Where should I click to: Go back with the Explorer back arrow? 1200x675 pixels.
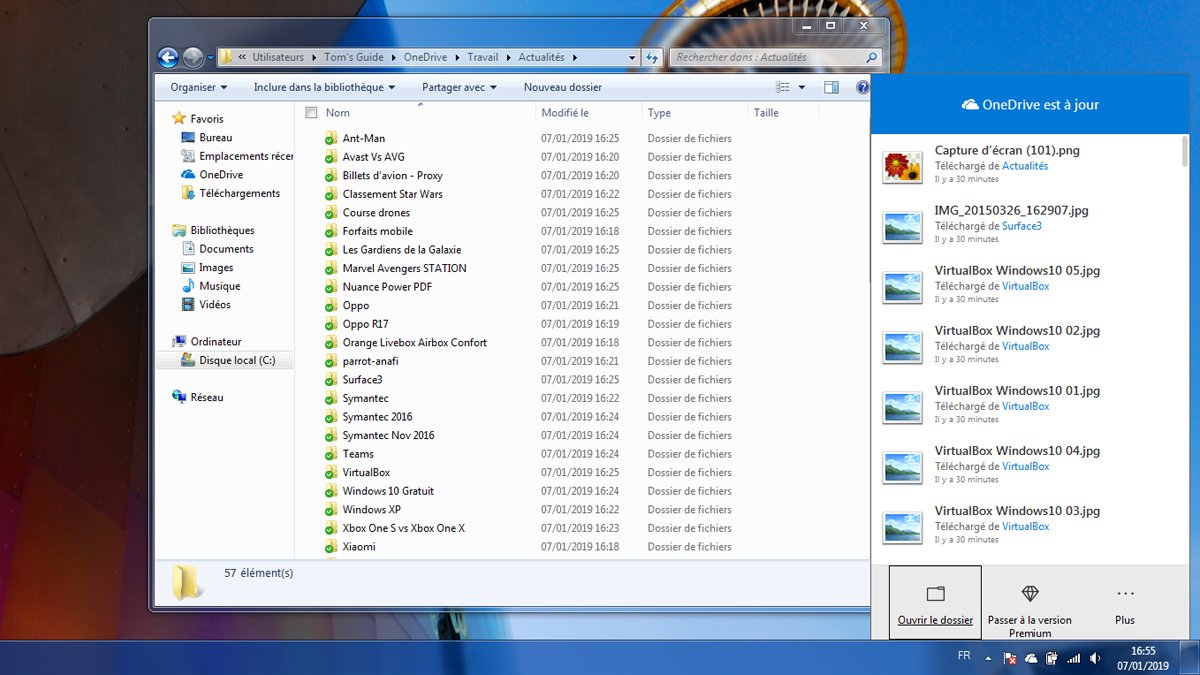(x=168, y=58)
